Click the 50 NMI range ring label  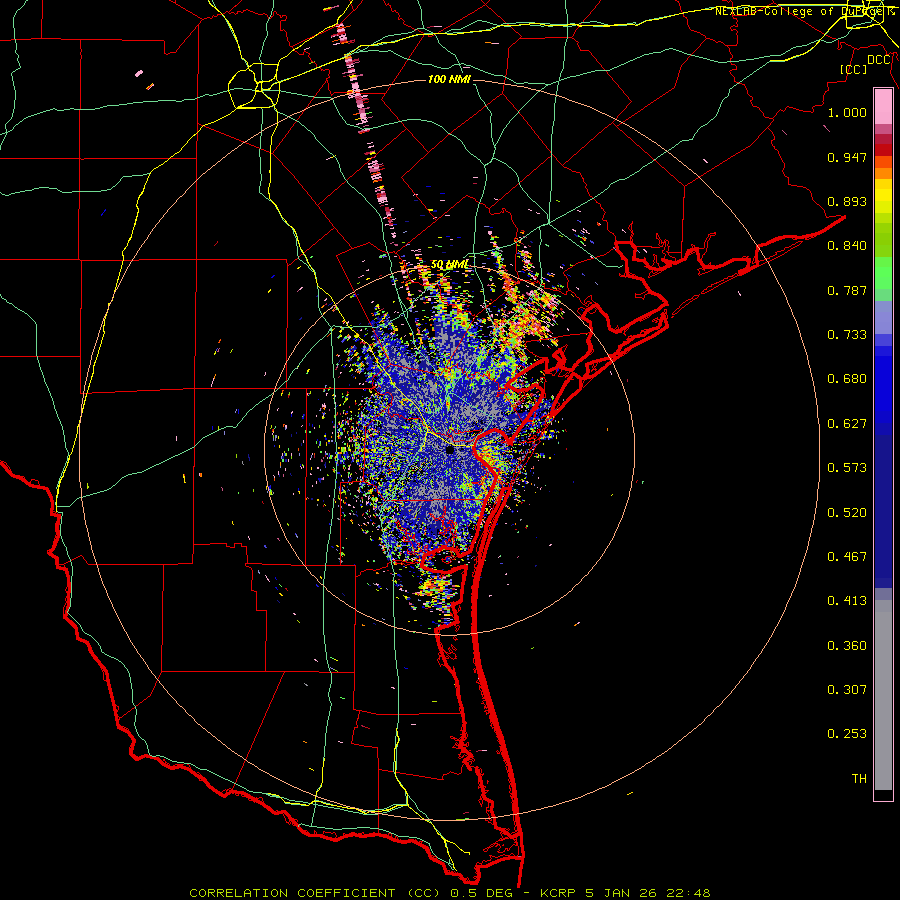[x=449, y=265]
